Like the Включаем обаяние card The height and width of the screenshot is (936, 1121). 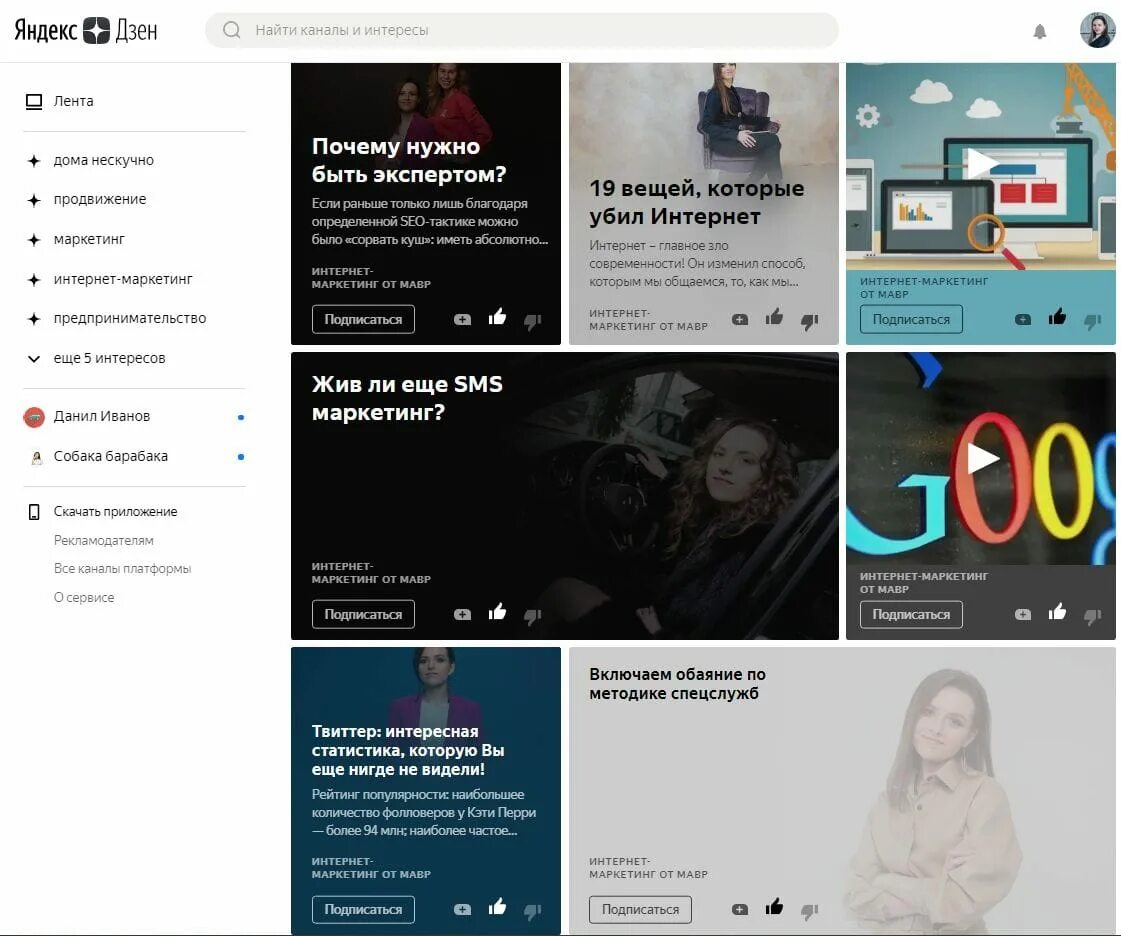tap(774, 907)
